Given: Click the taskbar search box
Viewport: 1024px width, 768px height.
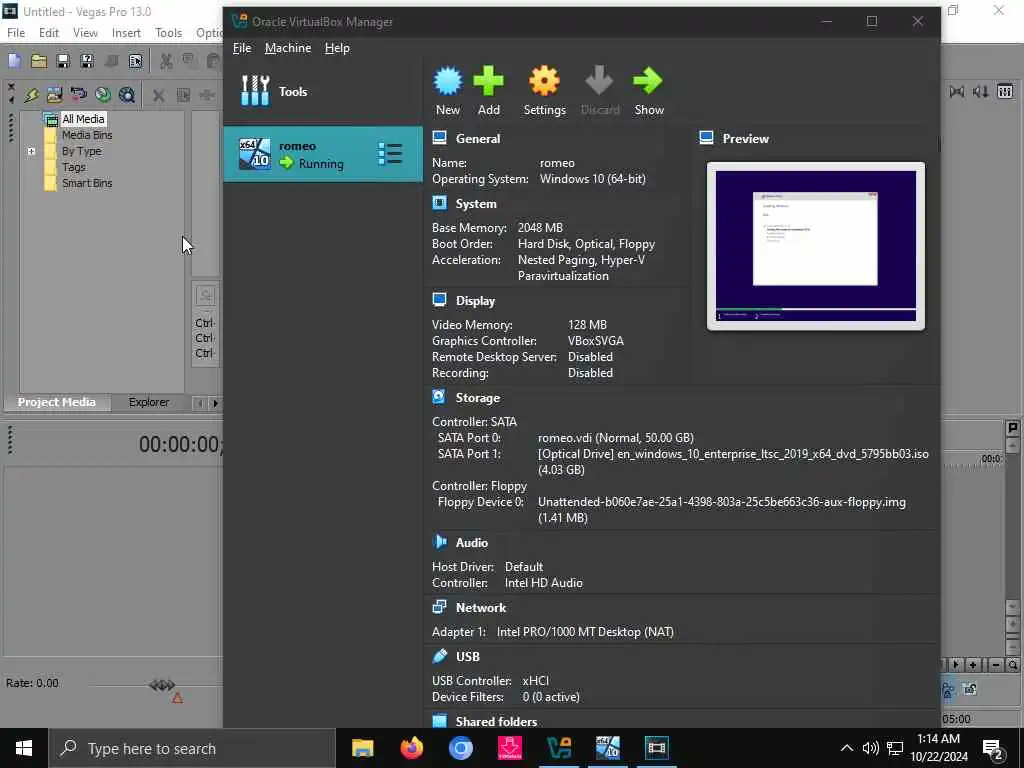Looking at the screenshot, I should tap(192, 748).
